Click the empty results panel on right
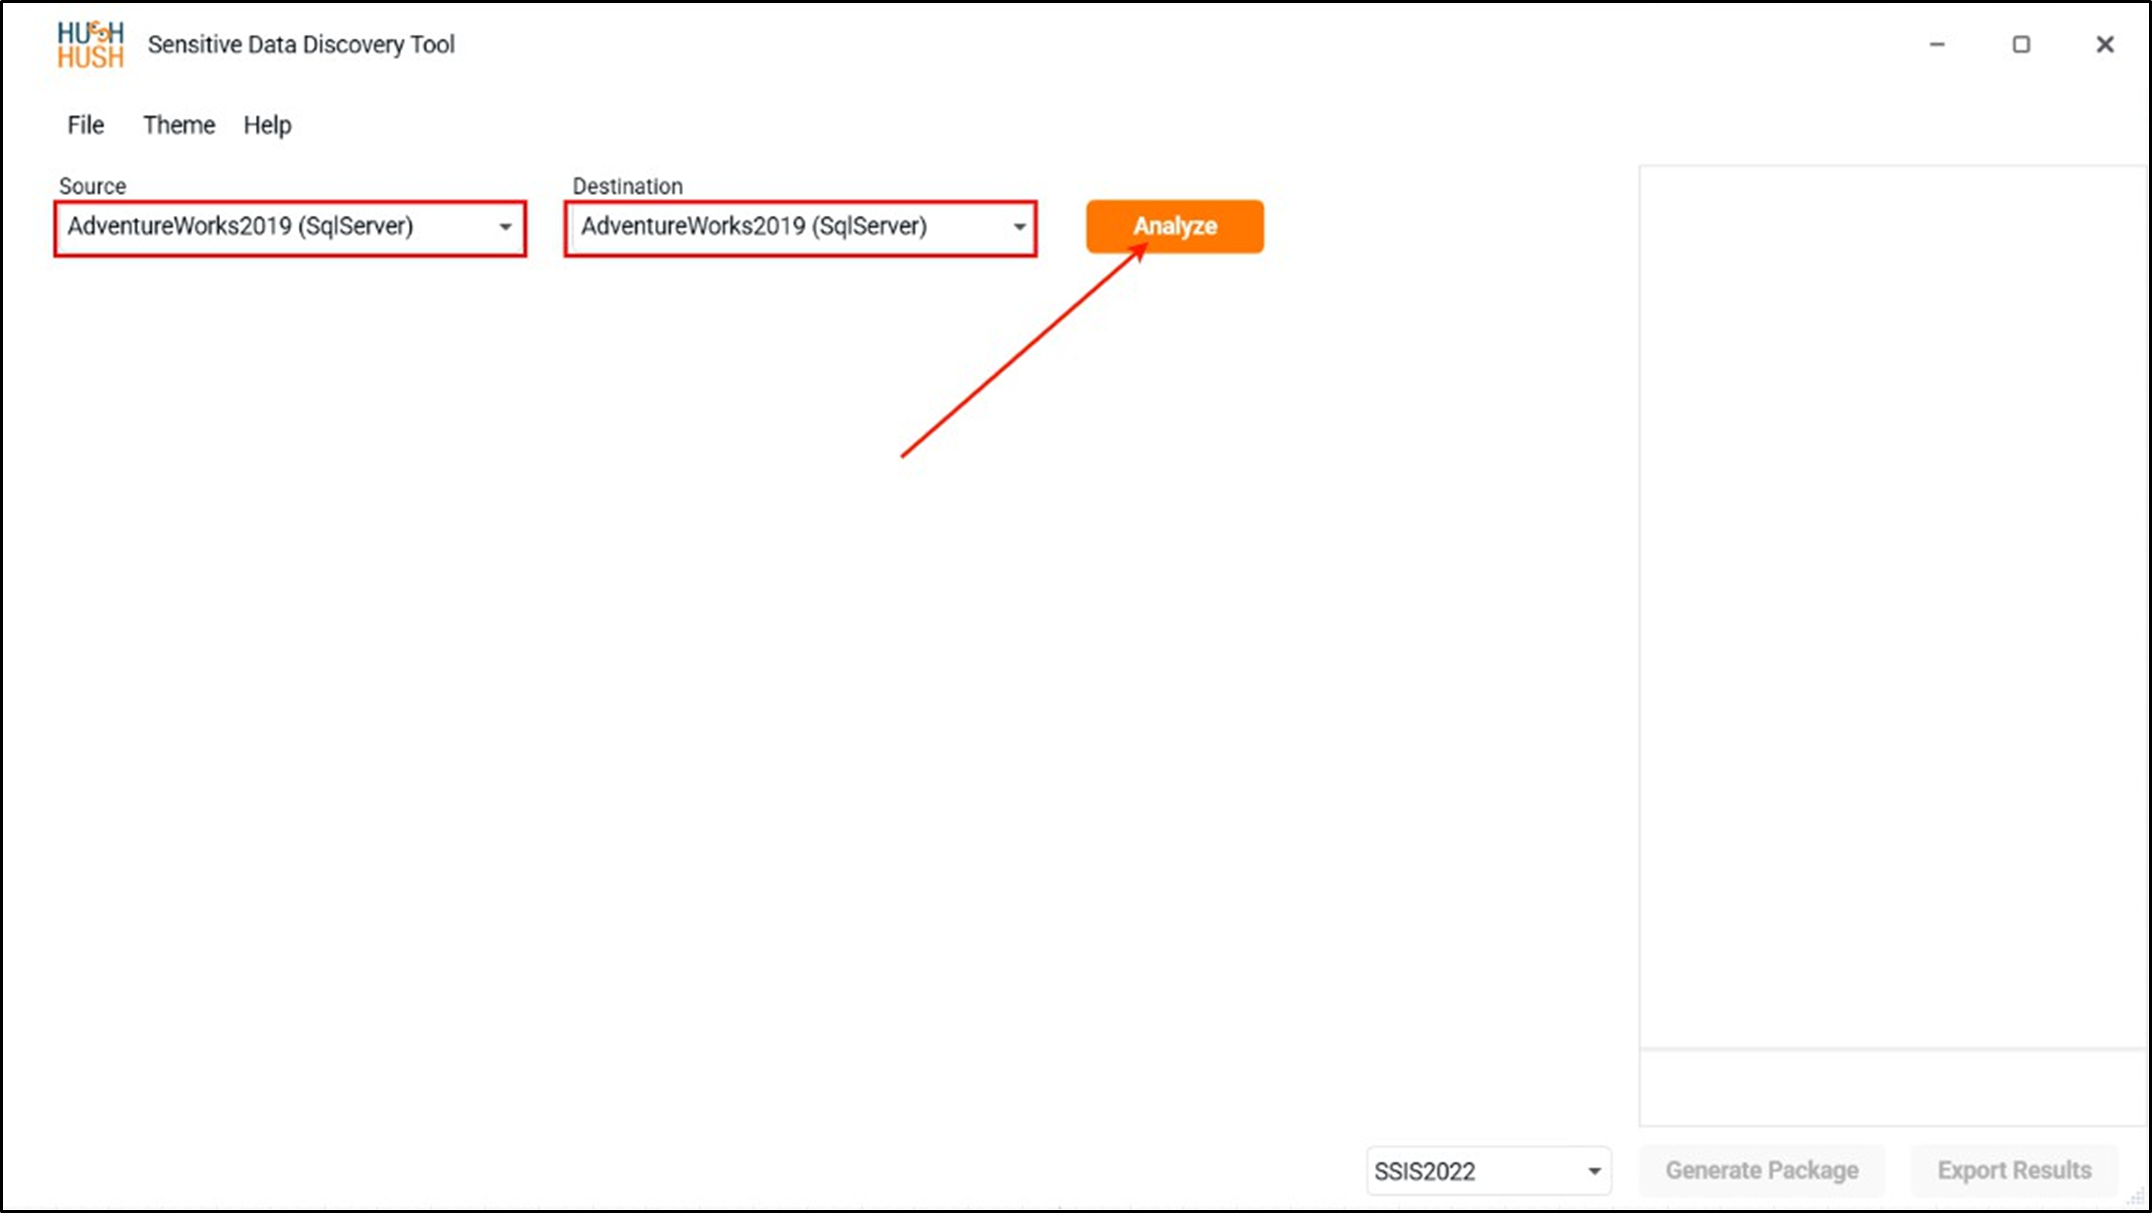2152x1213 pixels. 1893,607
